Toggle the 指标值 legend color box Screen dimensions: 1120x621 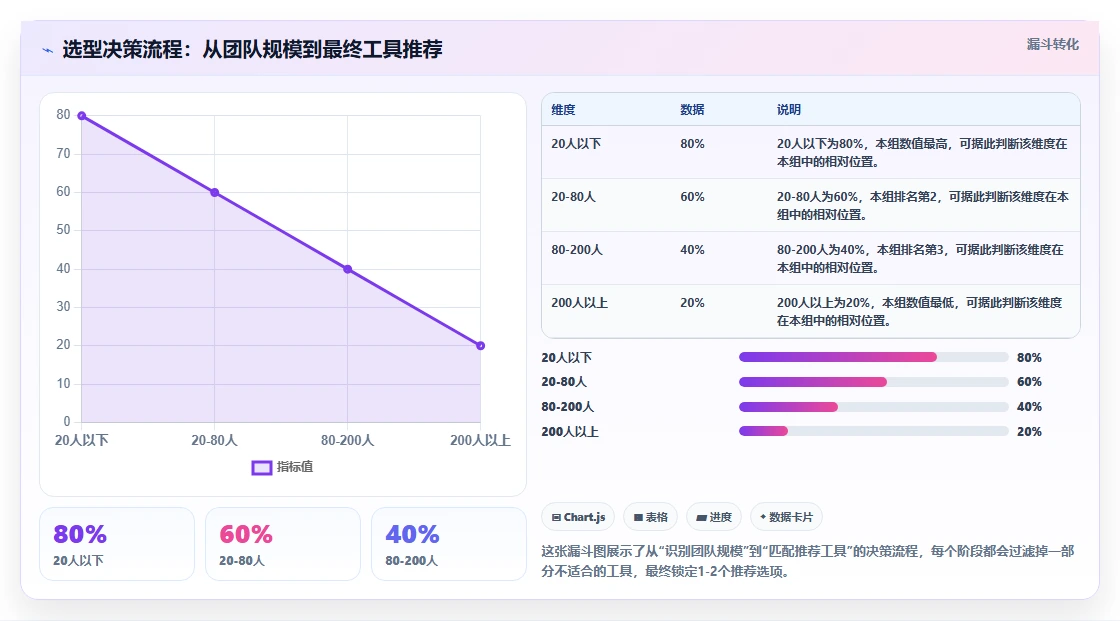261,467
